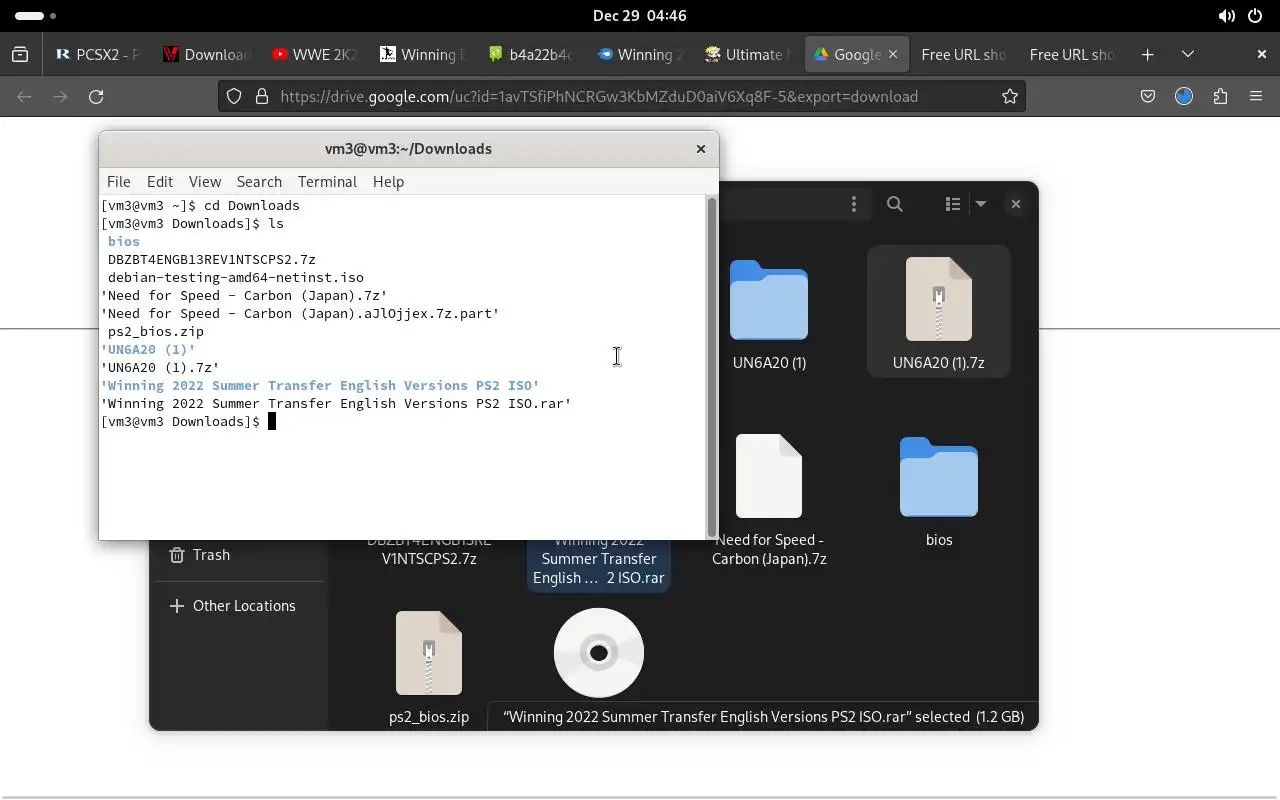Click ps2_bios.zip line in terminal output

(x=156, y=331)
